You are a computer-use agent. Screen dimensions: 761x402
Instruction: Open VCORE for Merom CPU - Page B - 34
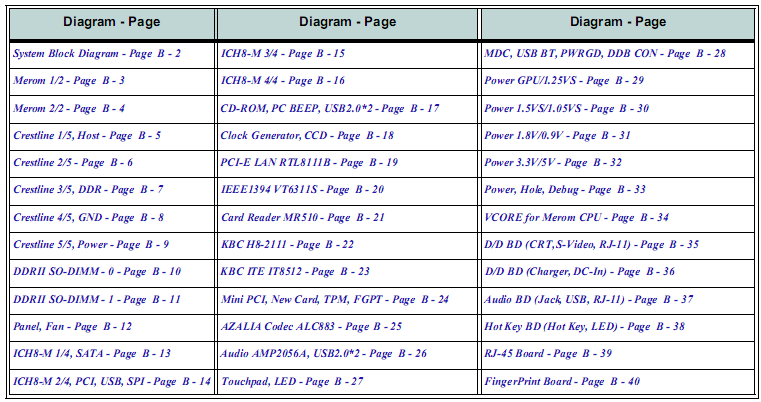coord(577,218)
